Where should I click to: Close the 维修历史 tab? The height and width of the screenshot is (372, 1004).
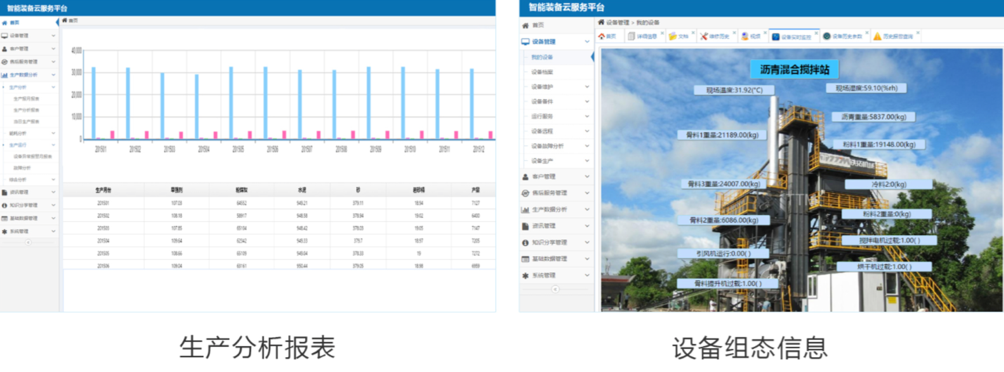[734, 33]
